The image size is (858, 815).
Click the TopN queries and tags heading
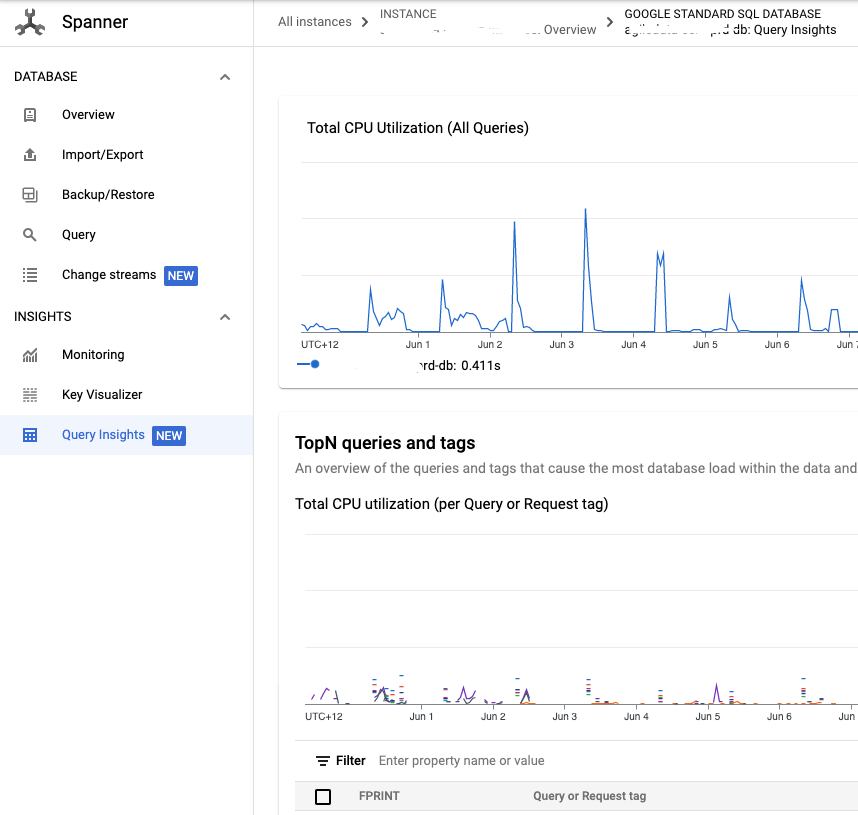point(385,443)
